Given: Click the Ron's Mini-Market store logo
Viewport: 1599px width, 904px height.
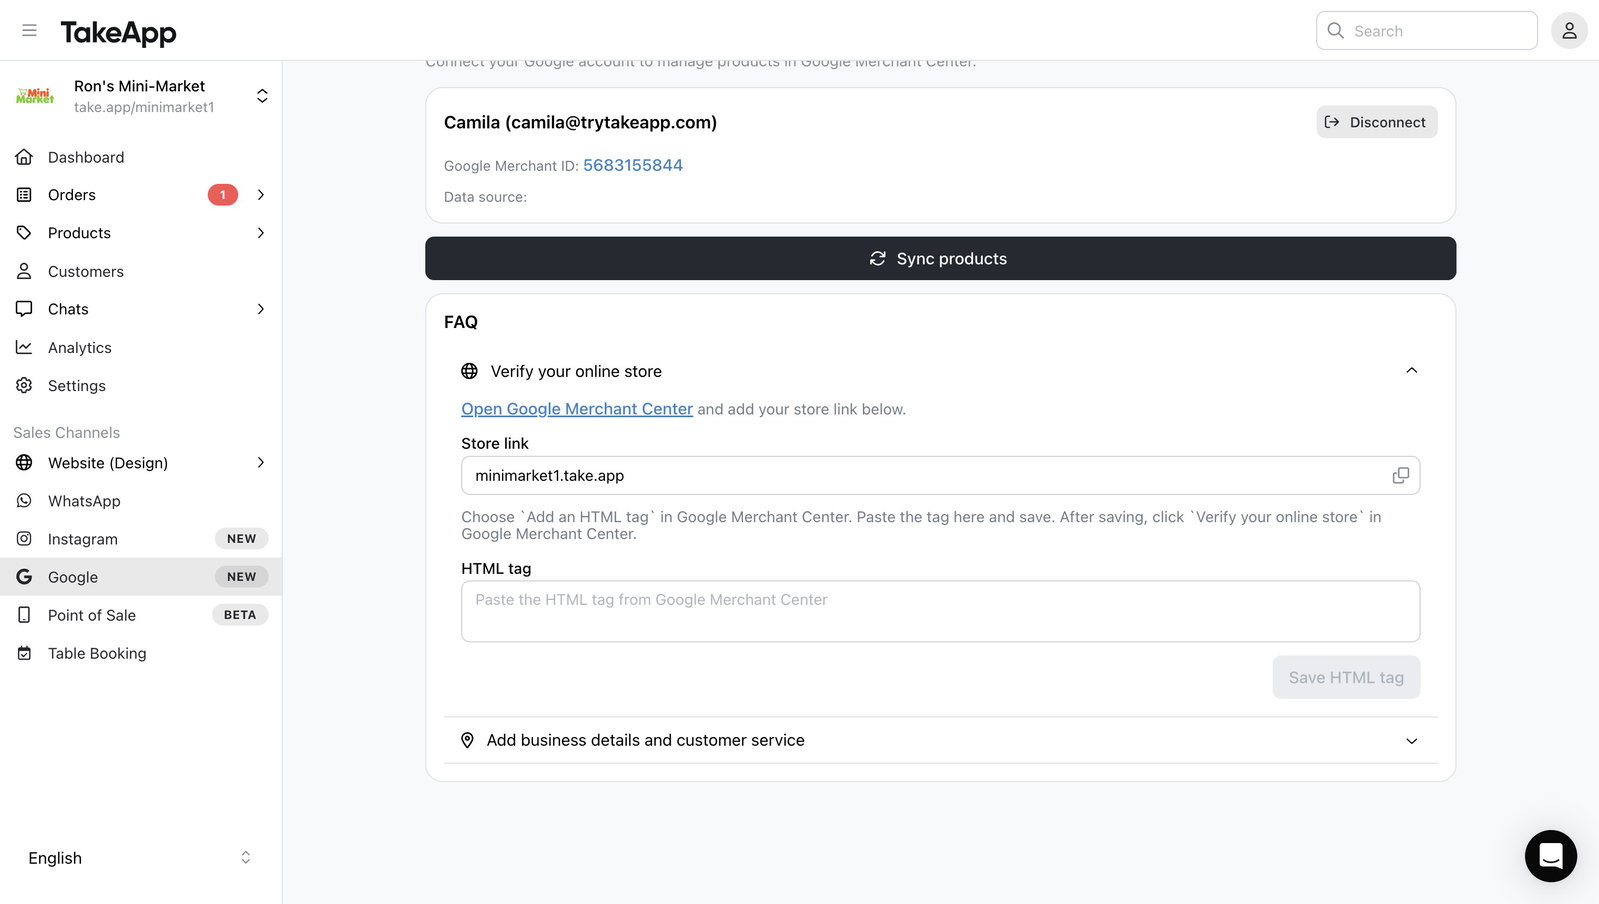Looking at the screenshot, I should click(x=35, y=96).
